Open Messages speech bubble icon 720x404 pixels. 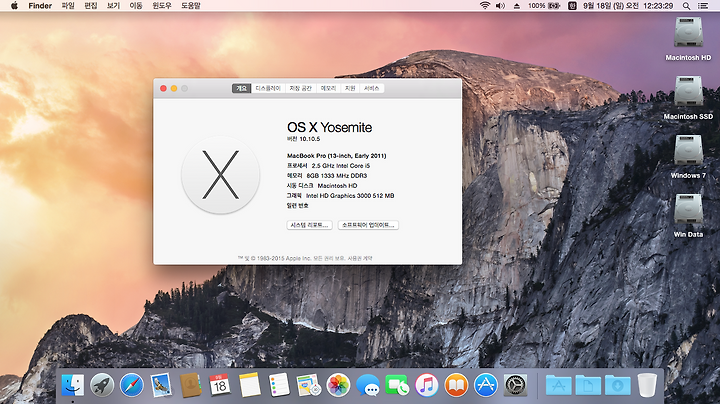coord(368,385)
